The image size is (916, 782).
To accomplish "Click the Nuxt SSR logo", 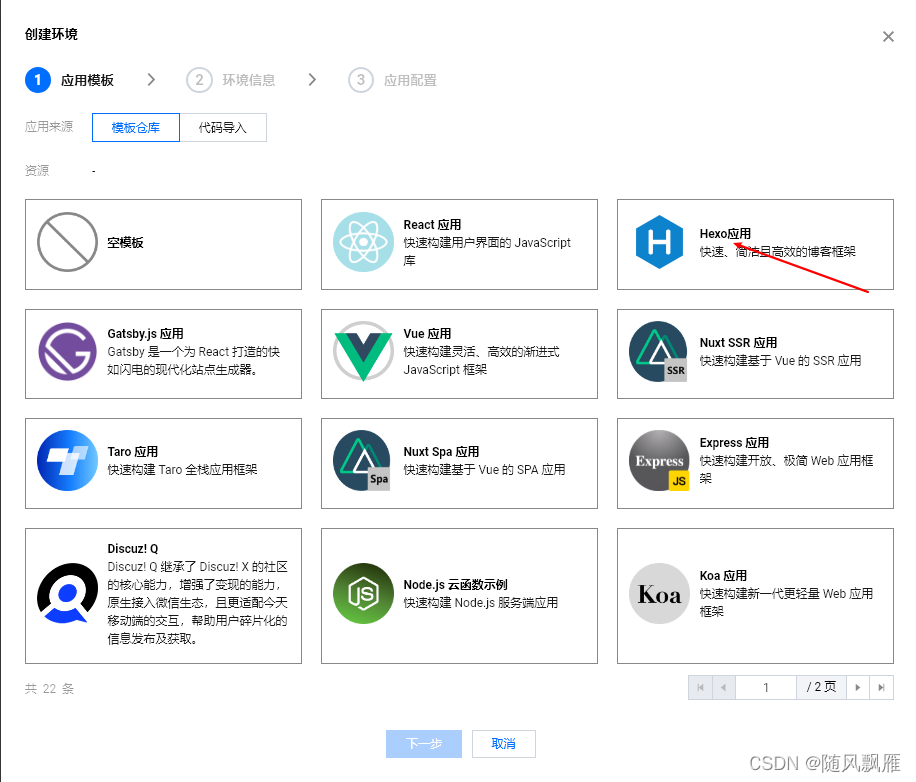I will click(659, 352).
